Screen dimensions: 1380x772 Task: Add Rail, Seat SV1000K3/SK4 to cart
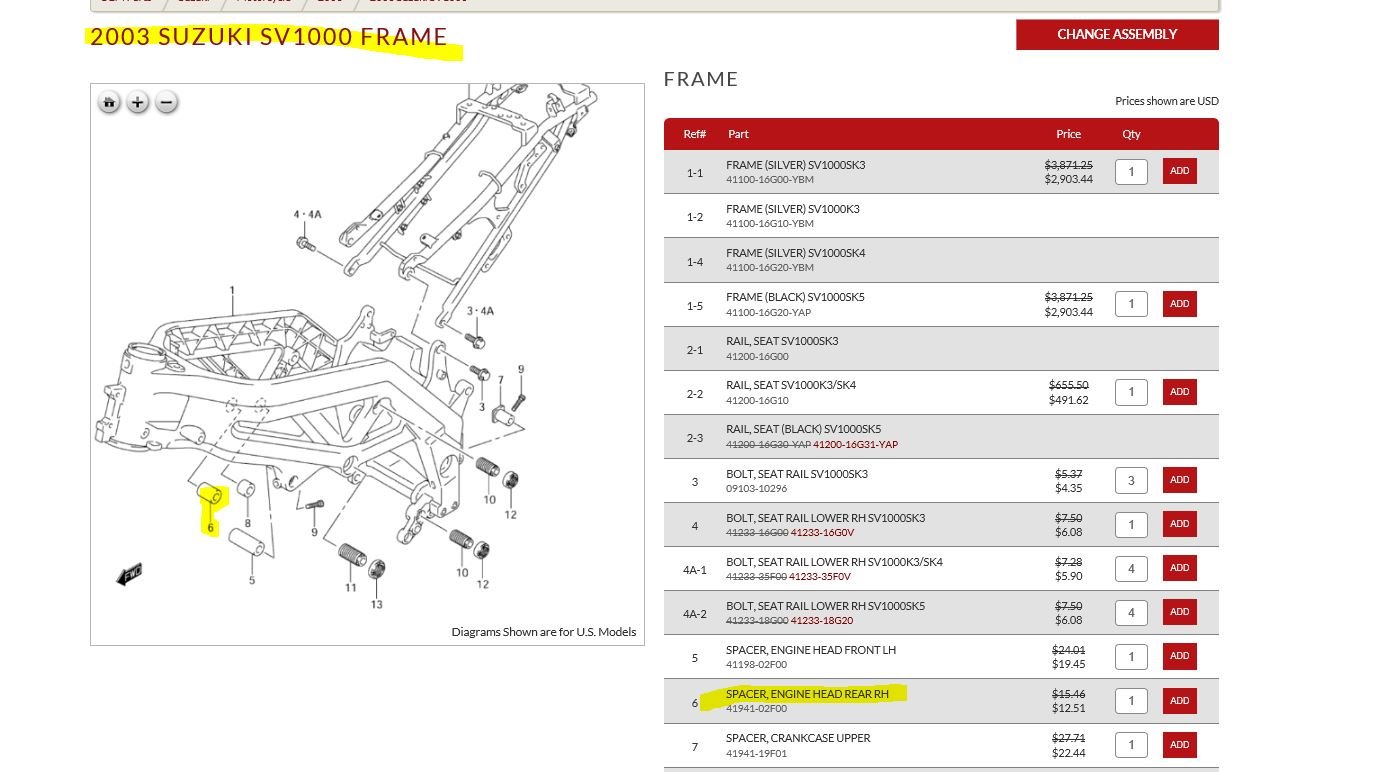point(1179,392)
